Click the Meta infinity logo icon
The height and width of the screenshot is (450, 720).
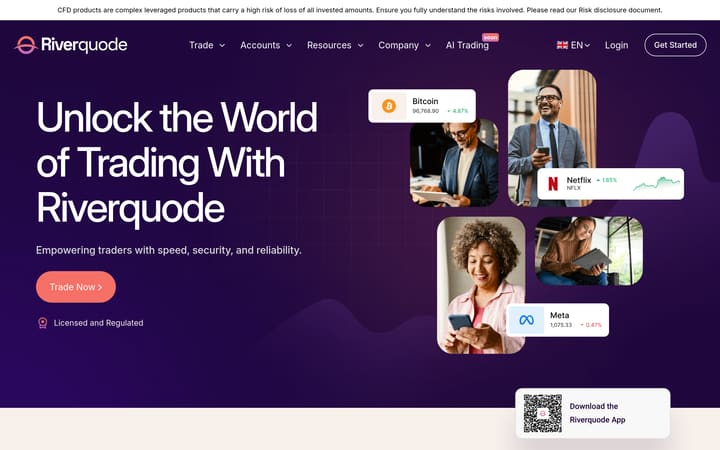tap(526, 320)
